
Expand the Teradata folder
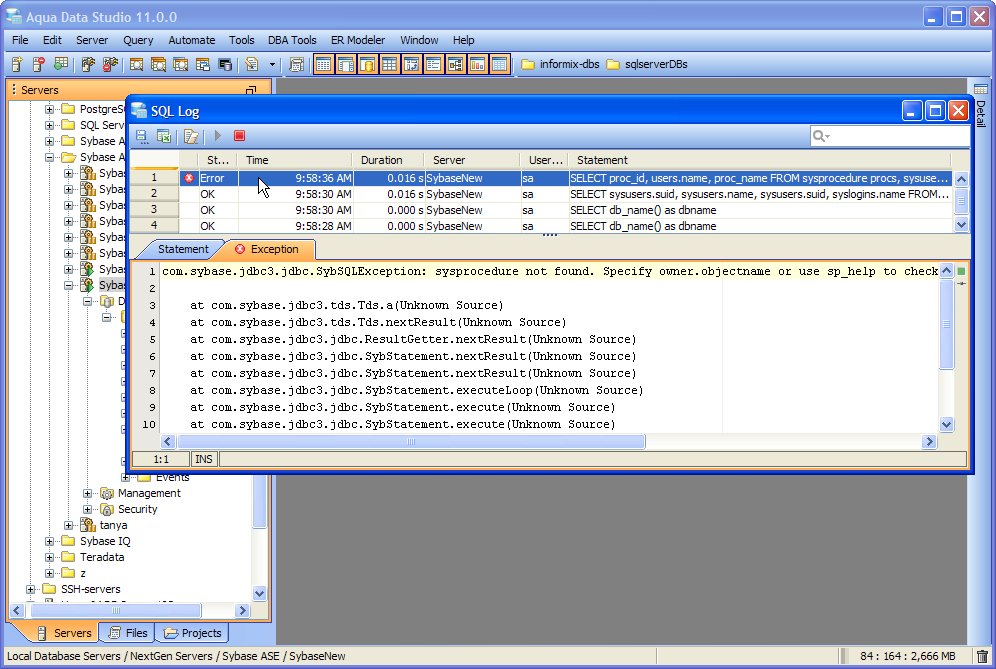point(50,557)
